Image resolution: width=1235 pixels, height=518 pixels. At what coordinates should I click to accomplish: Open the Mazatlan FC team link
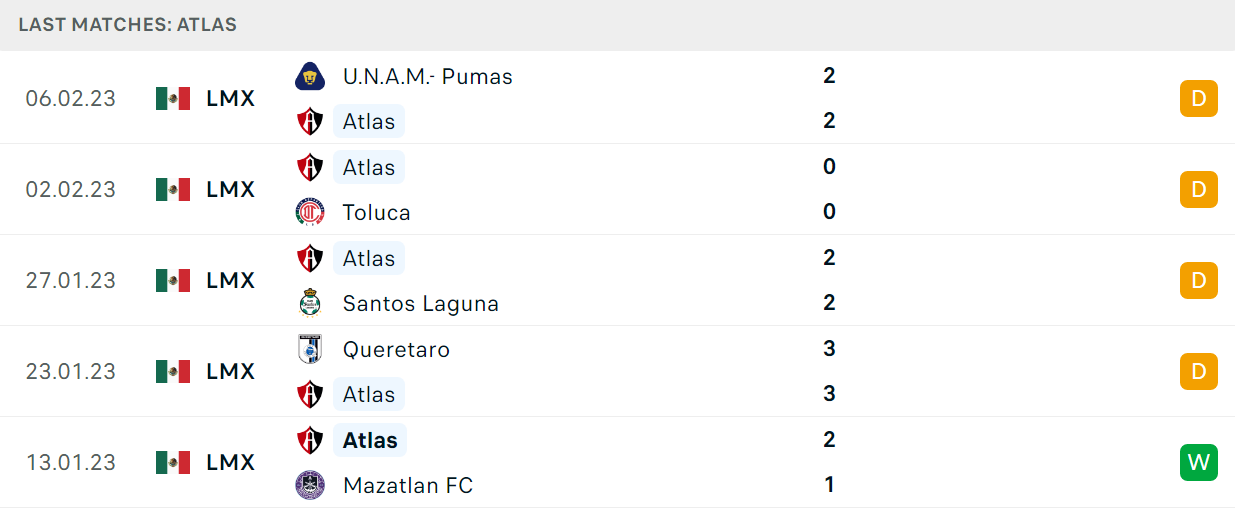[x=408, y=485]
